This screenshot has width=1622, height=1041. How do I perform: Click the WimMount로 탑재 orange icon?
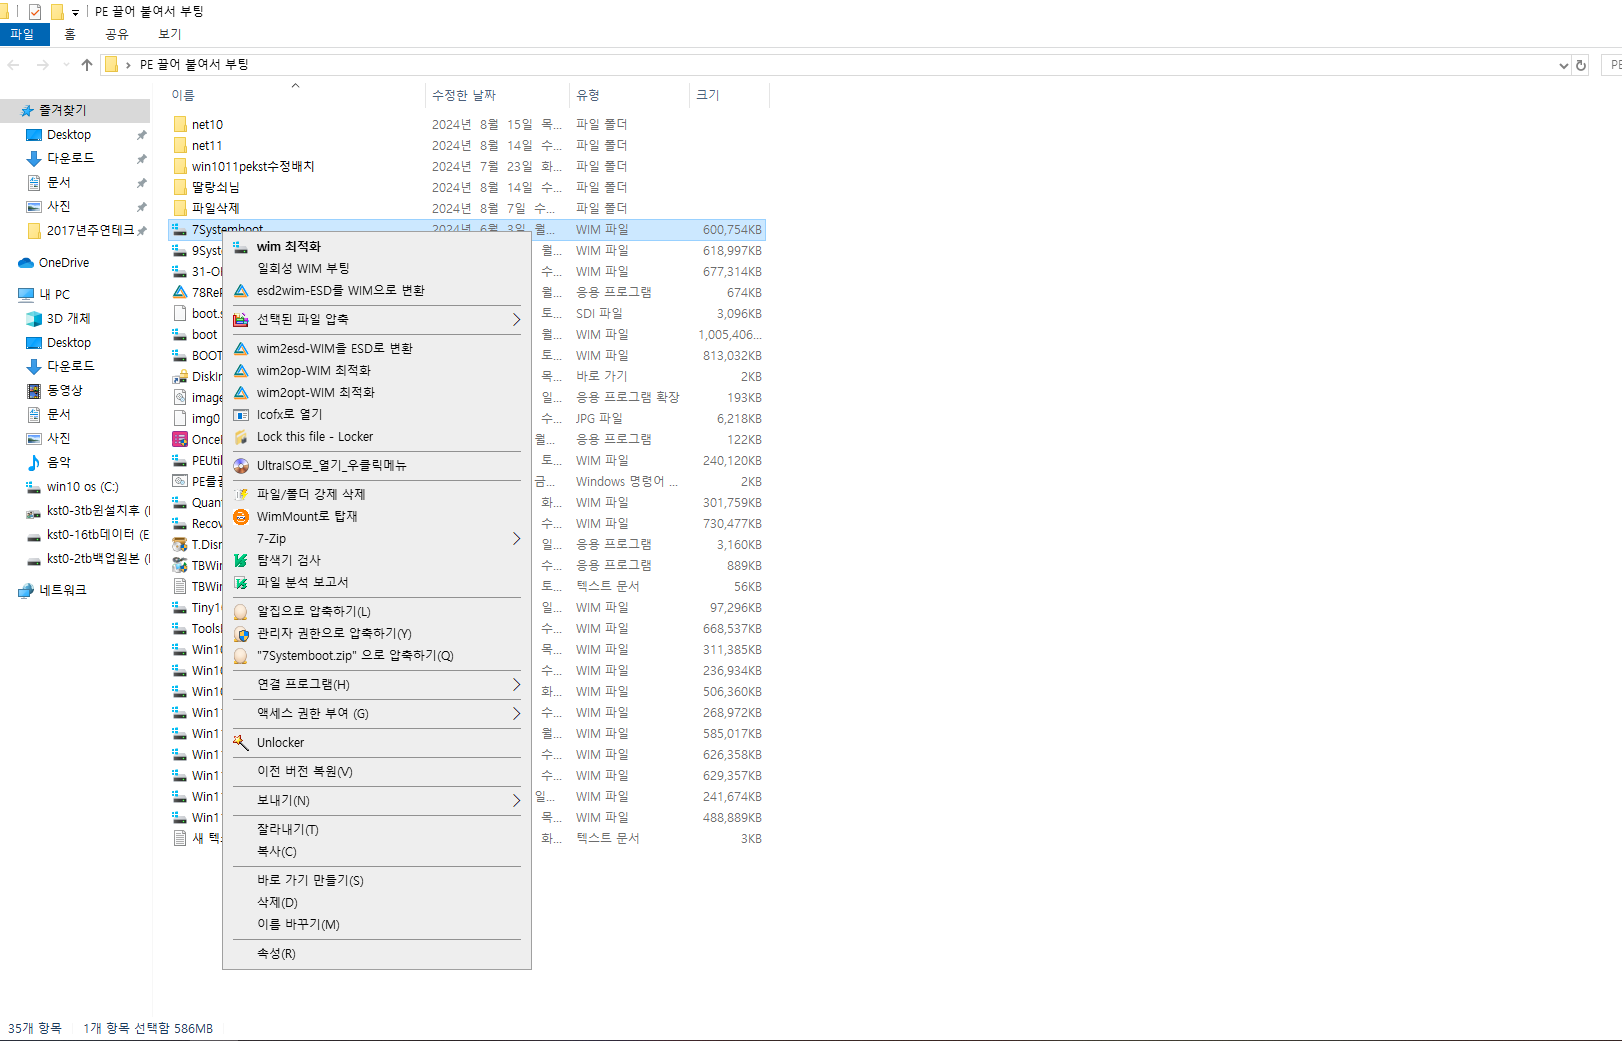241,516
